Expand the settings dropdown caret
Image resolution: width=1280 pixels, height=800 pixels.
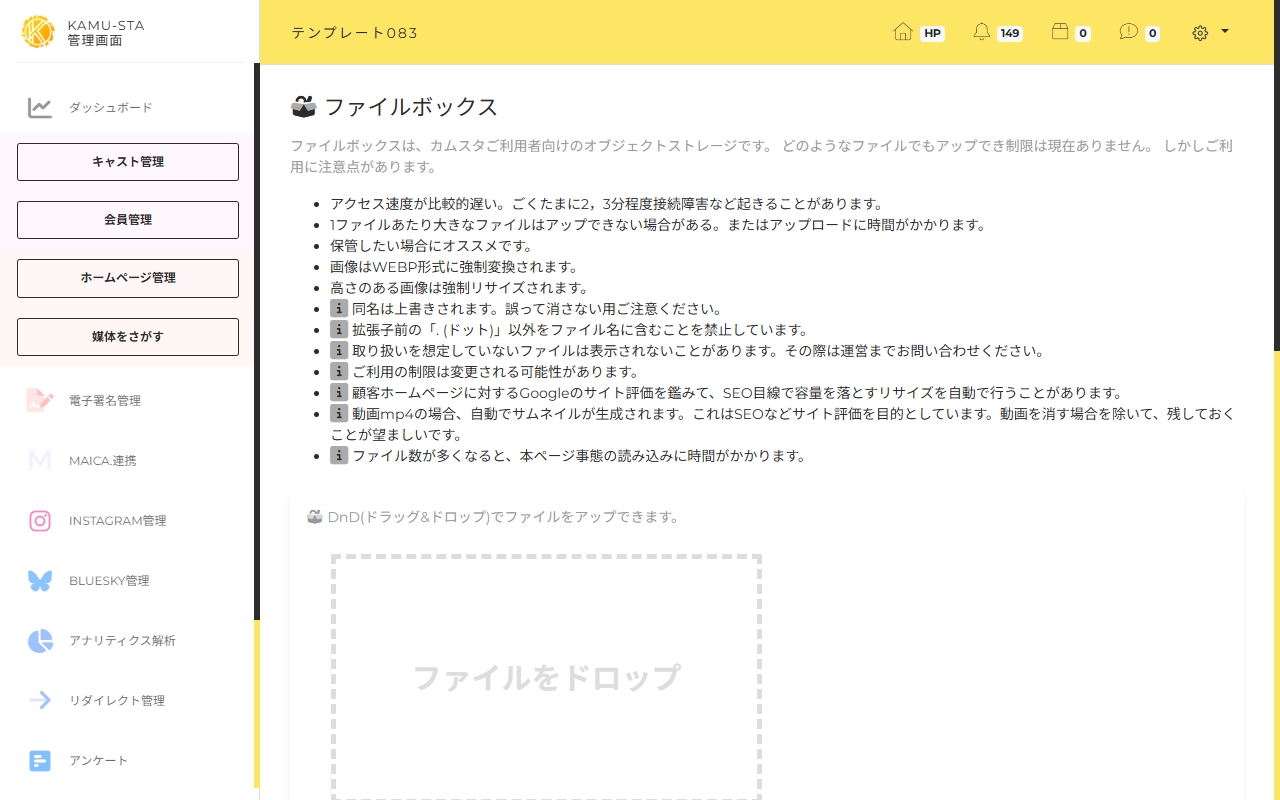tap(1225, 31)
